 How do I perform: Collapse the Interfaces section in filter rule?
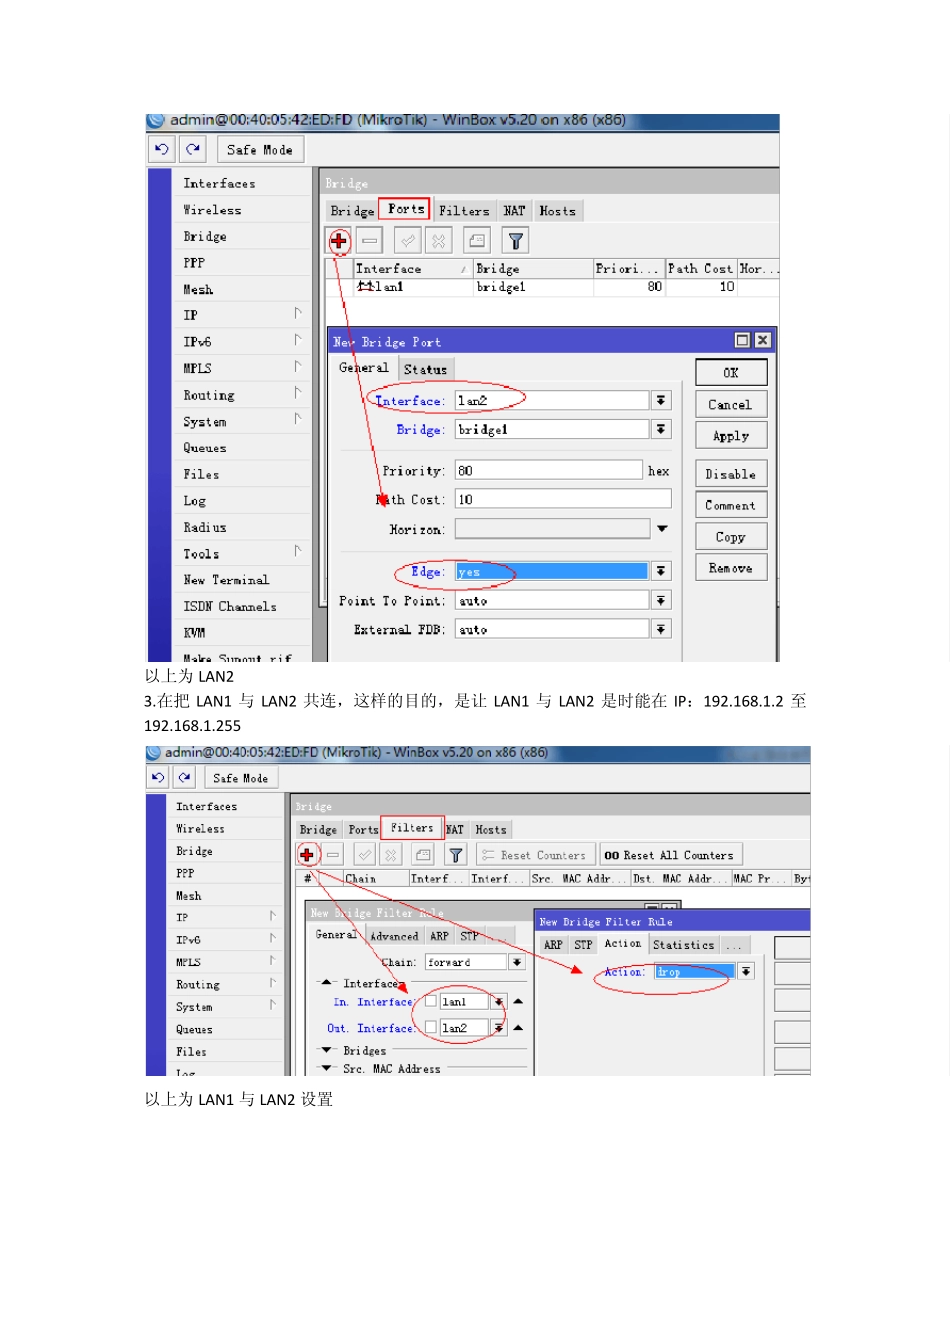click(x=327, y=983)
